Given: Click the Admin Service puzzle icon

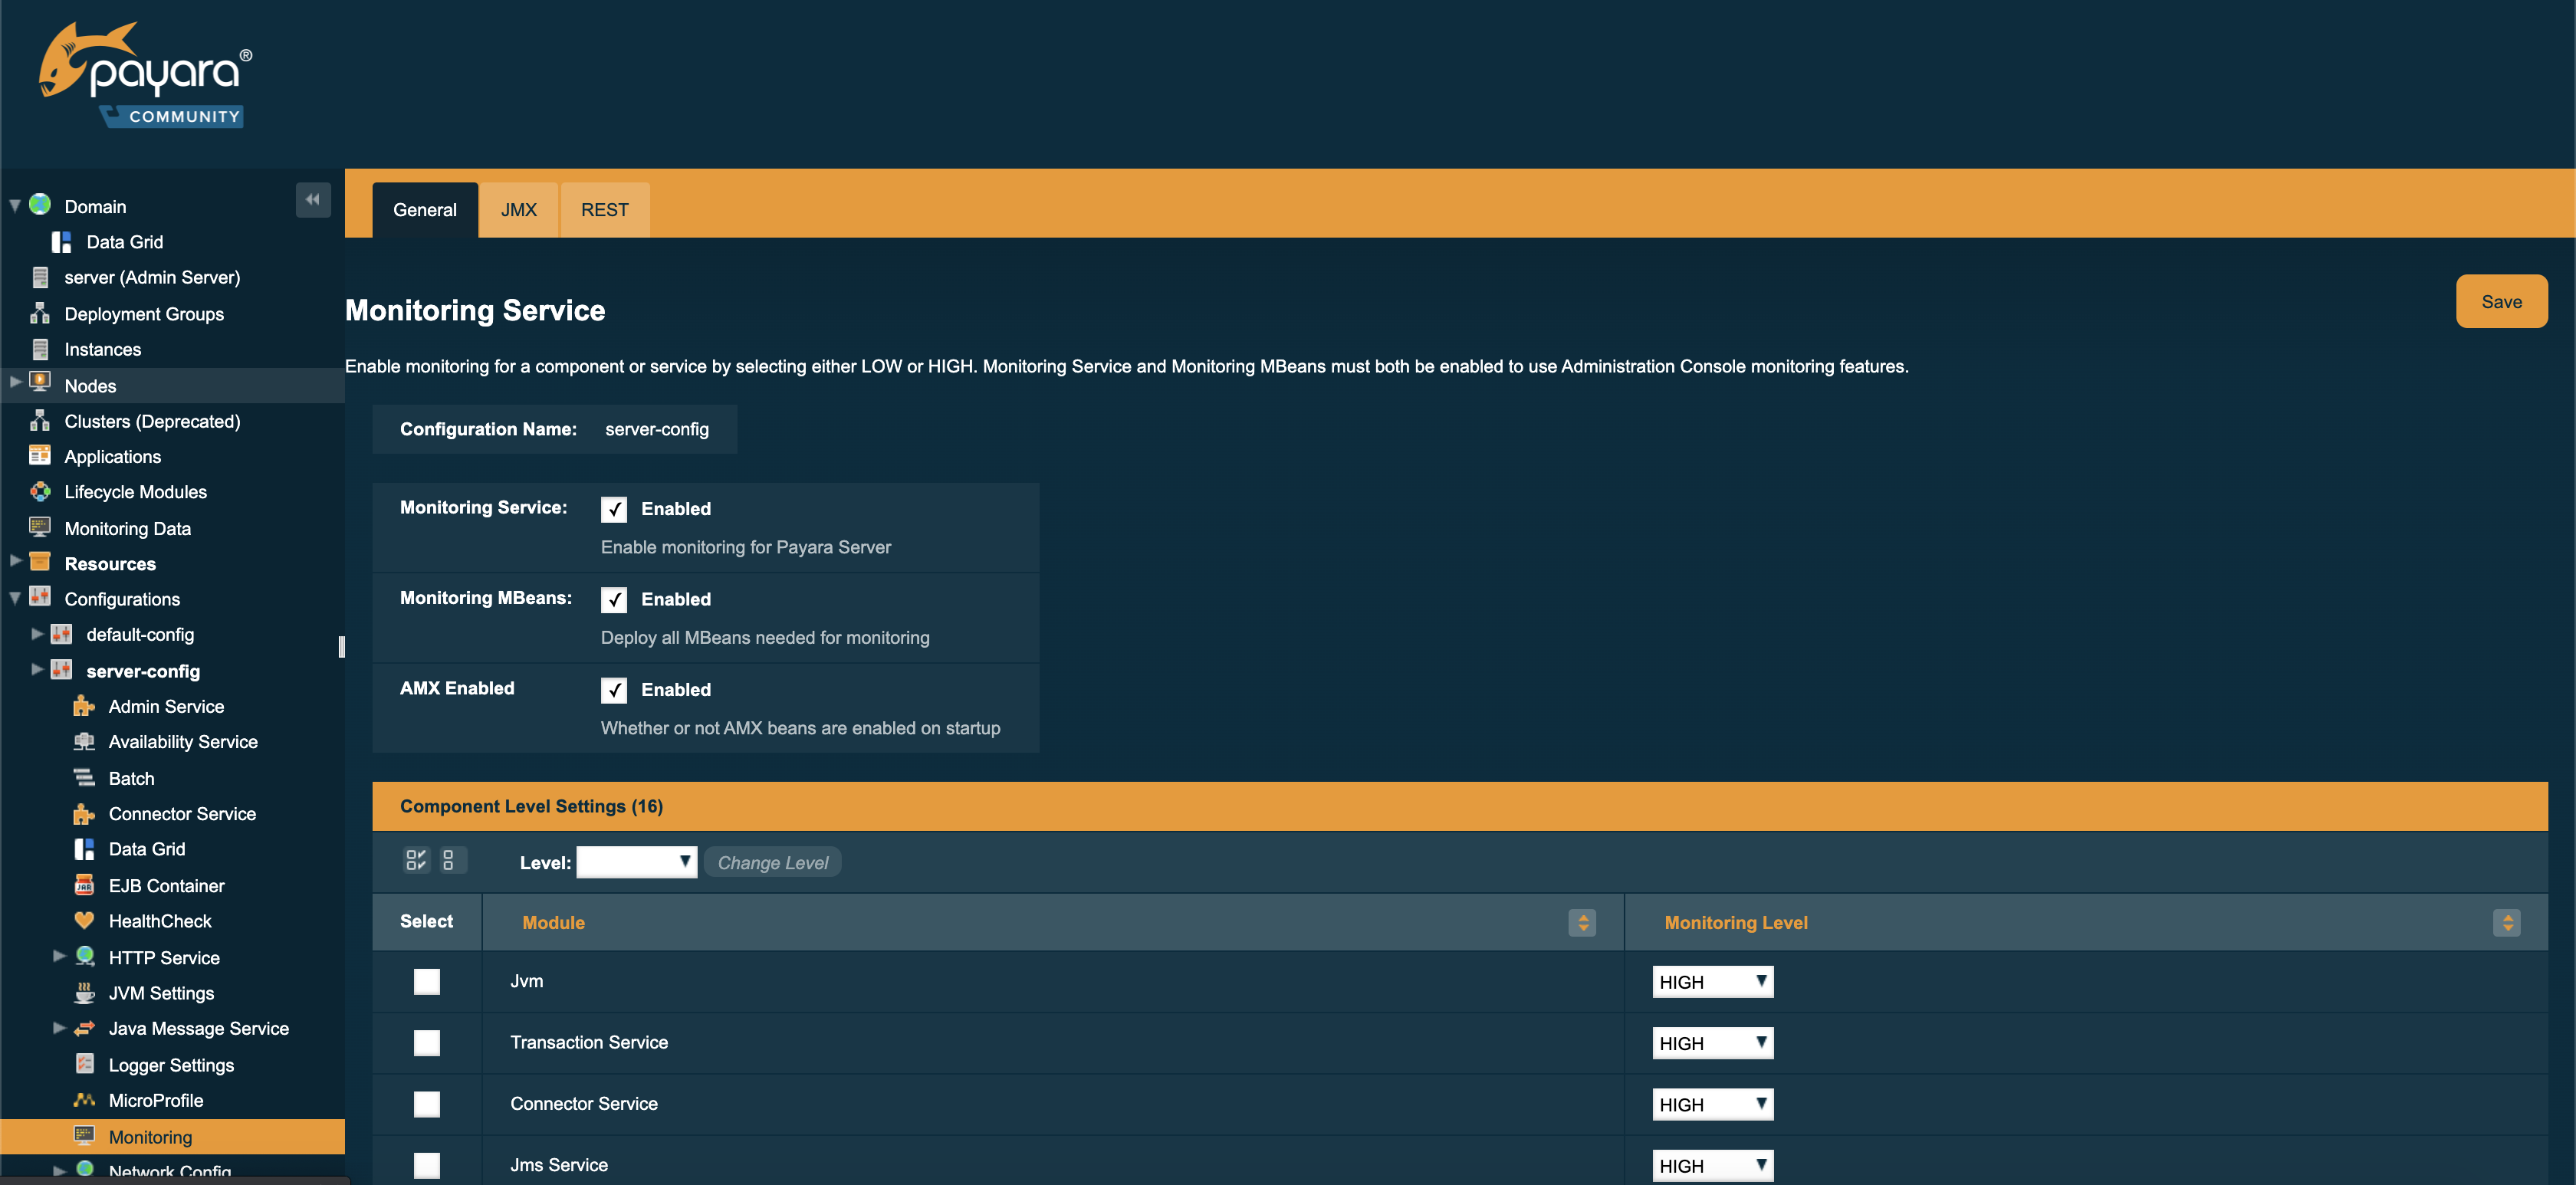Looking at the screenshot, I should click(84, 706).
